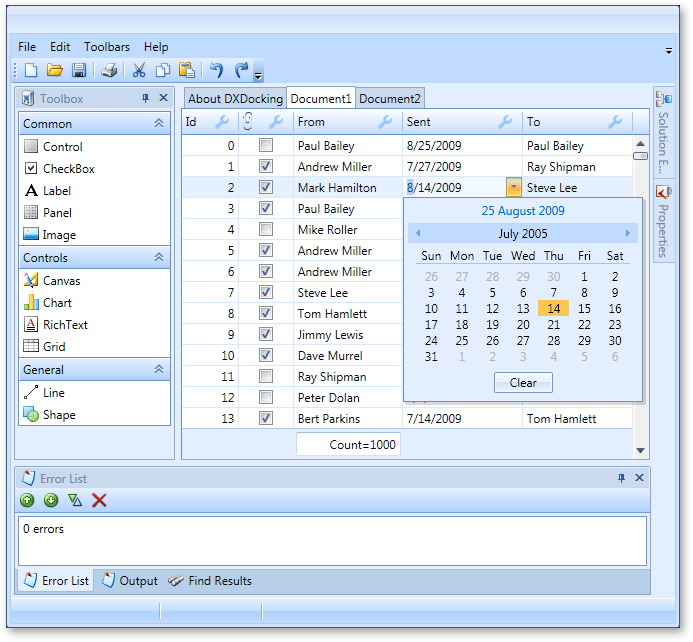Click the 25 August 2009 today link
The width and height of the screenshot is (693, 642).
point(523,211)
